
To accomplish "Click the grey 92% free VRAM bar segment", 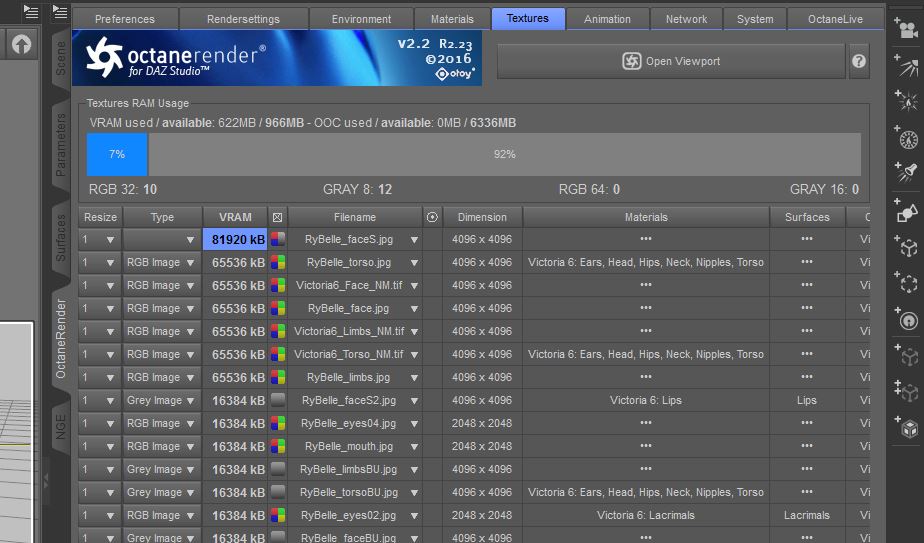I will (x=504, y=154).
